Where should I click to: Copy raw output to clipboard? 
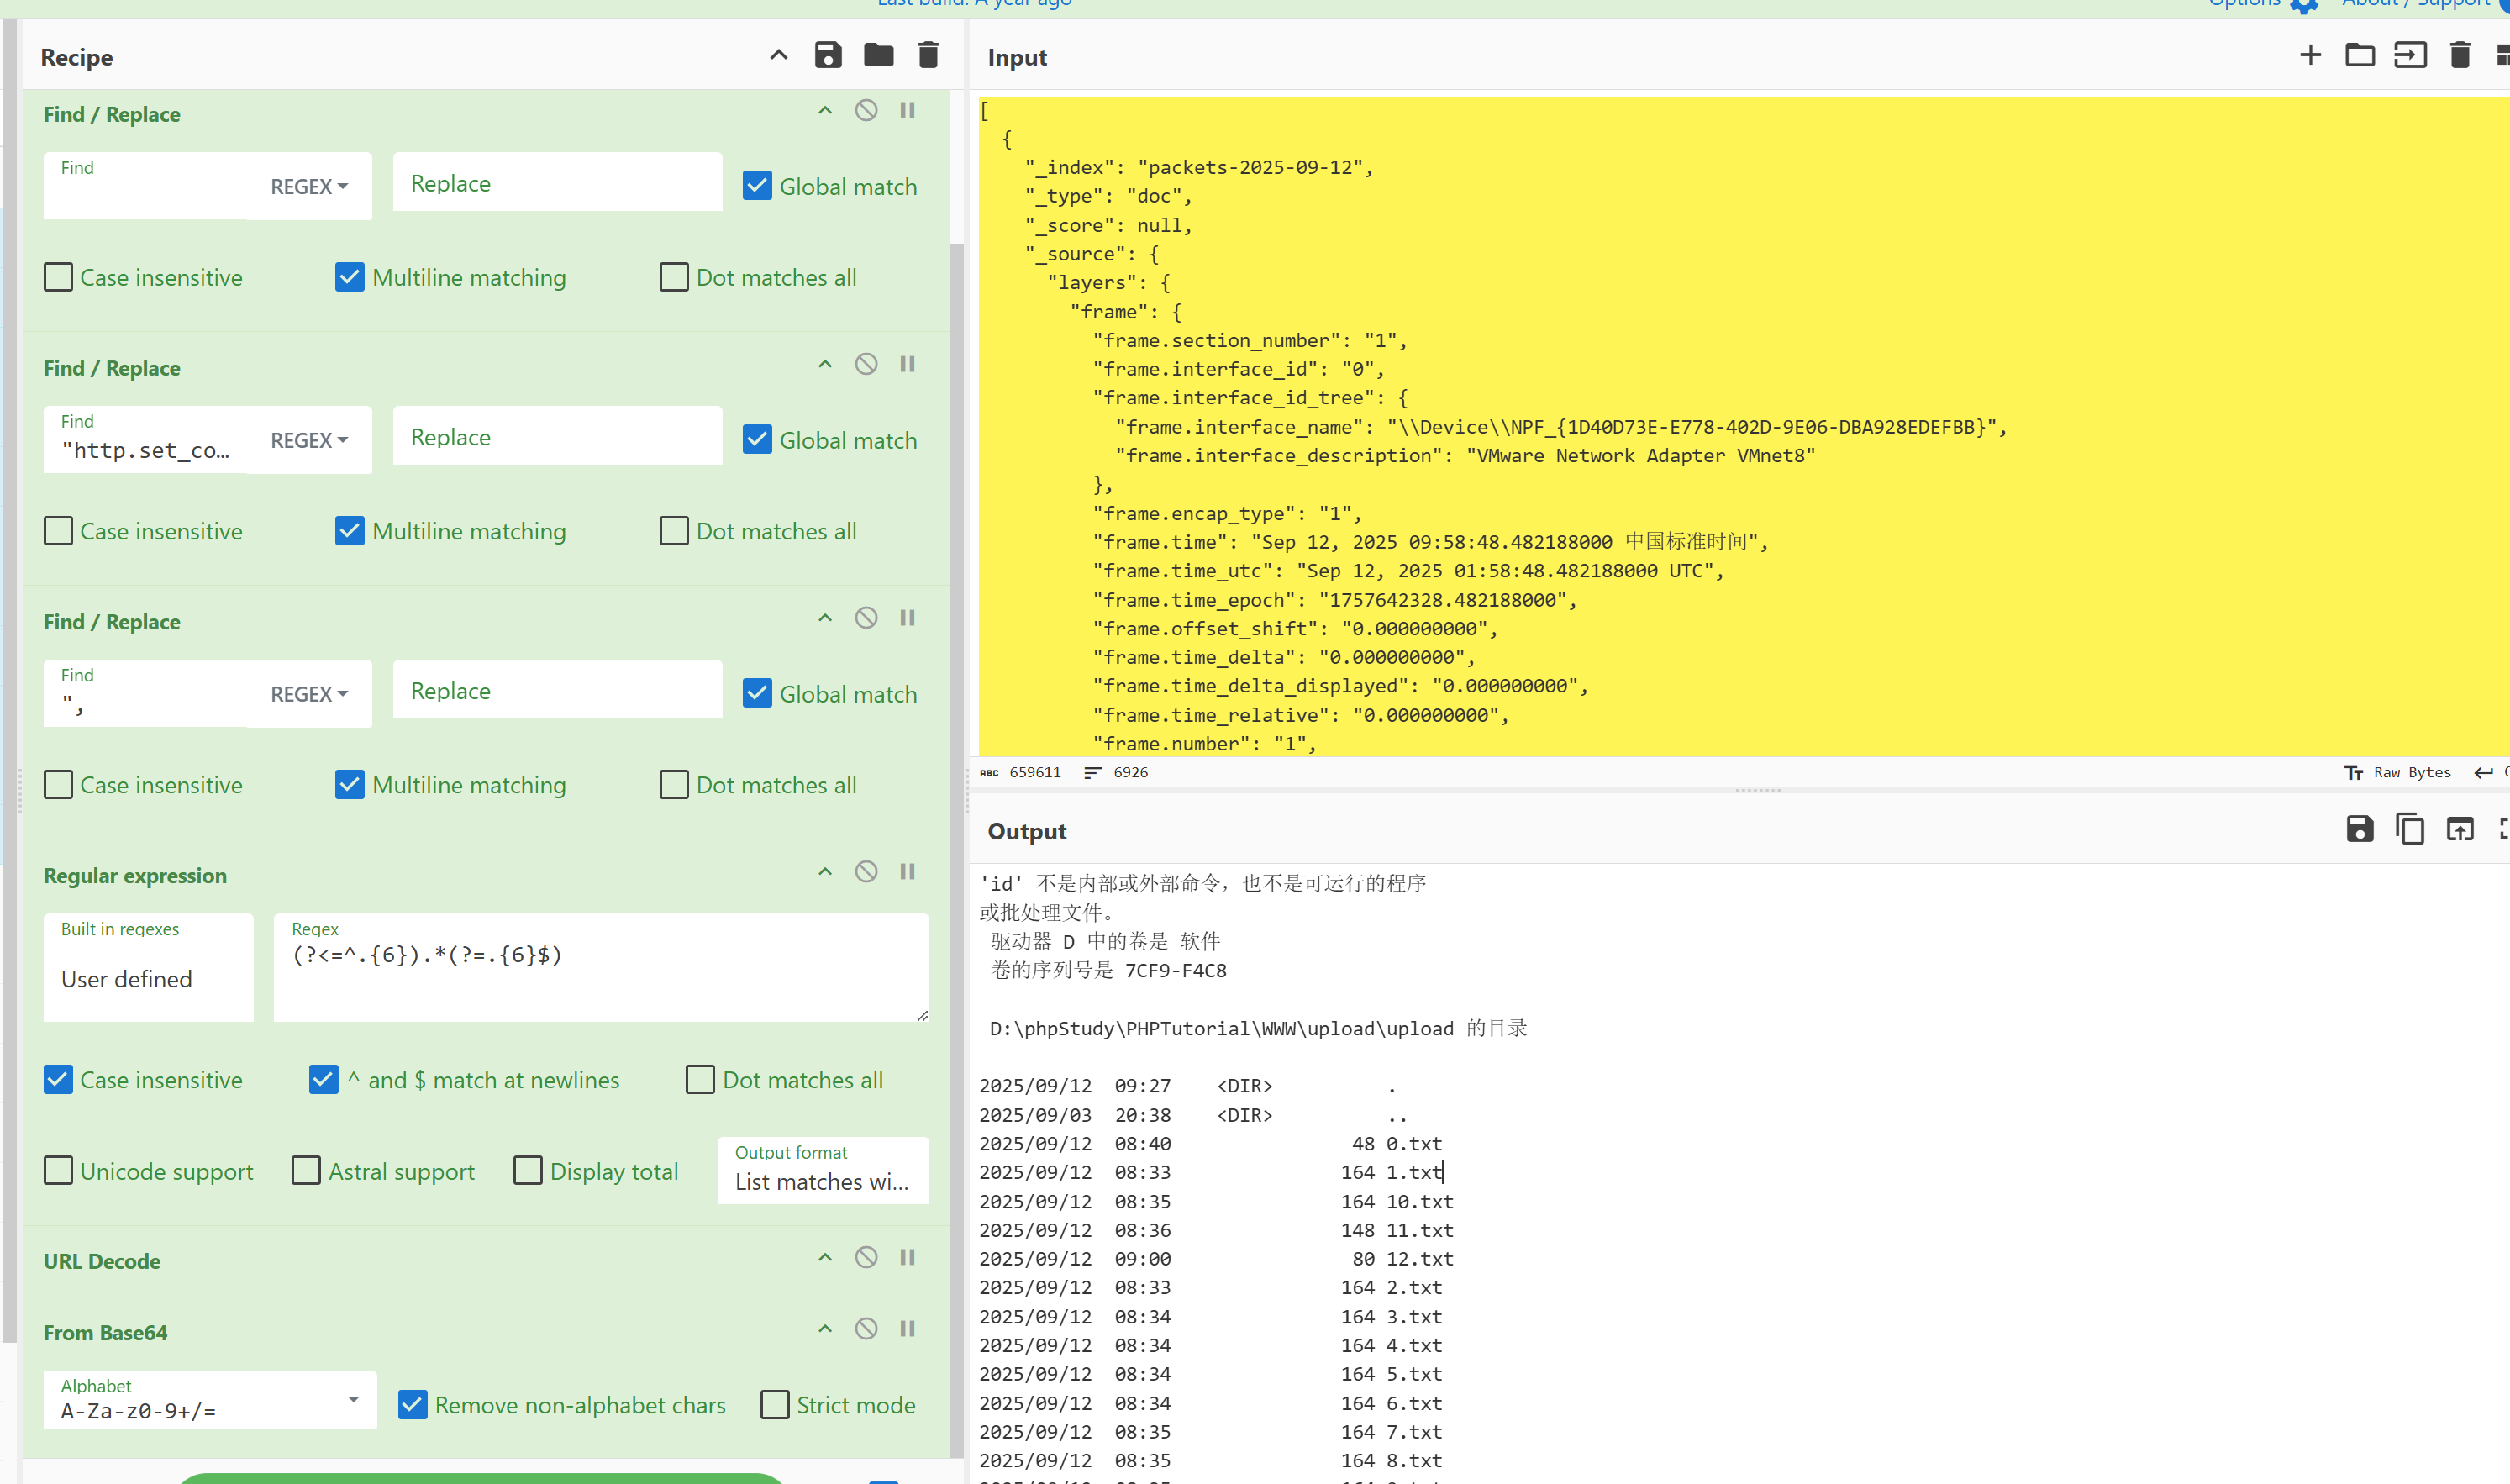[2409, 829]
